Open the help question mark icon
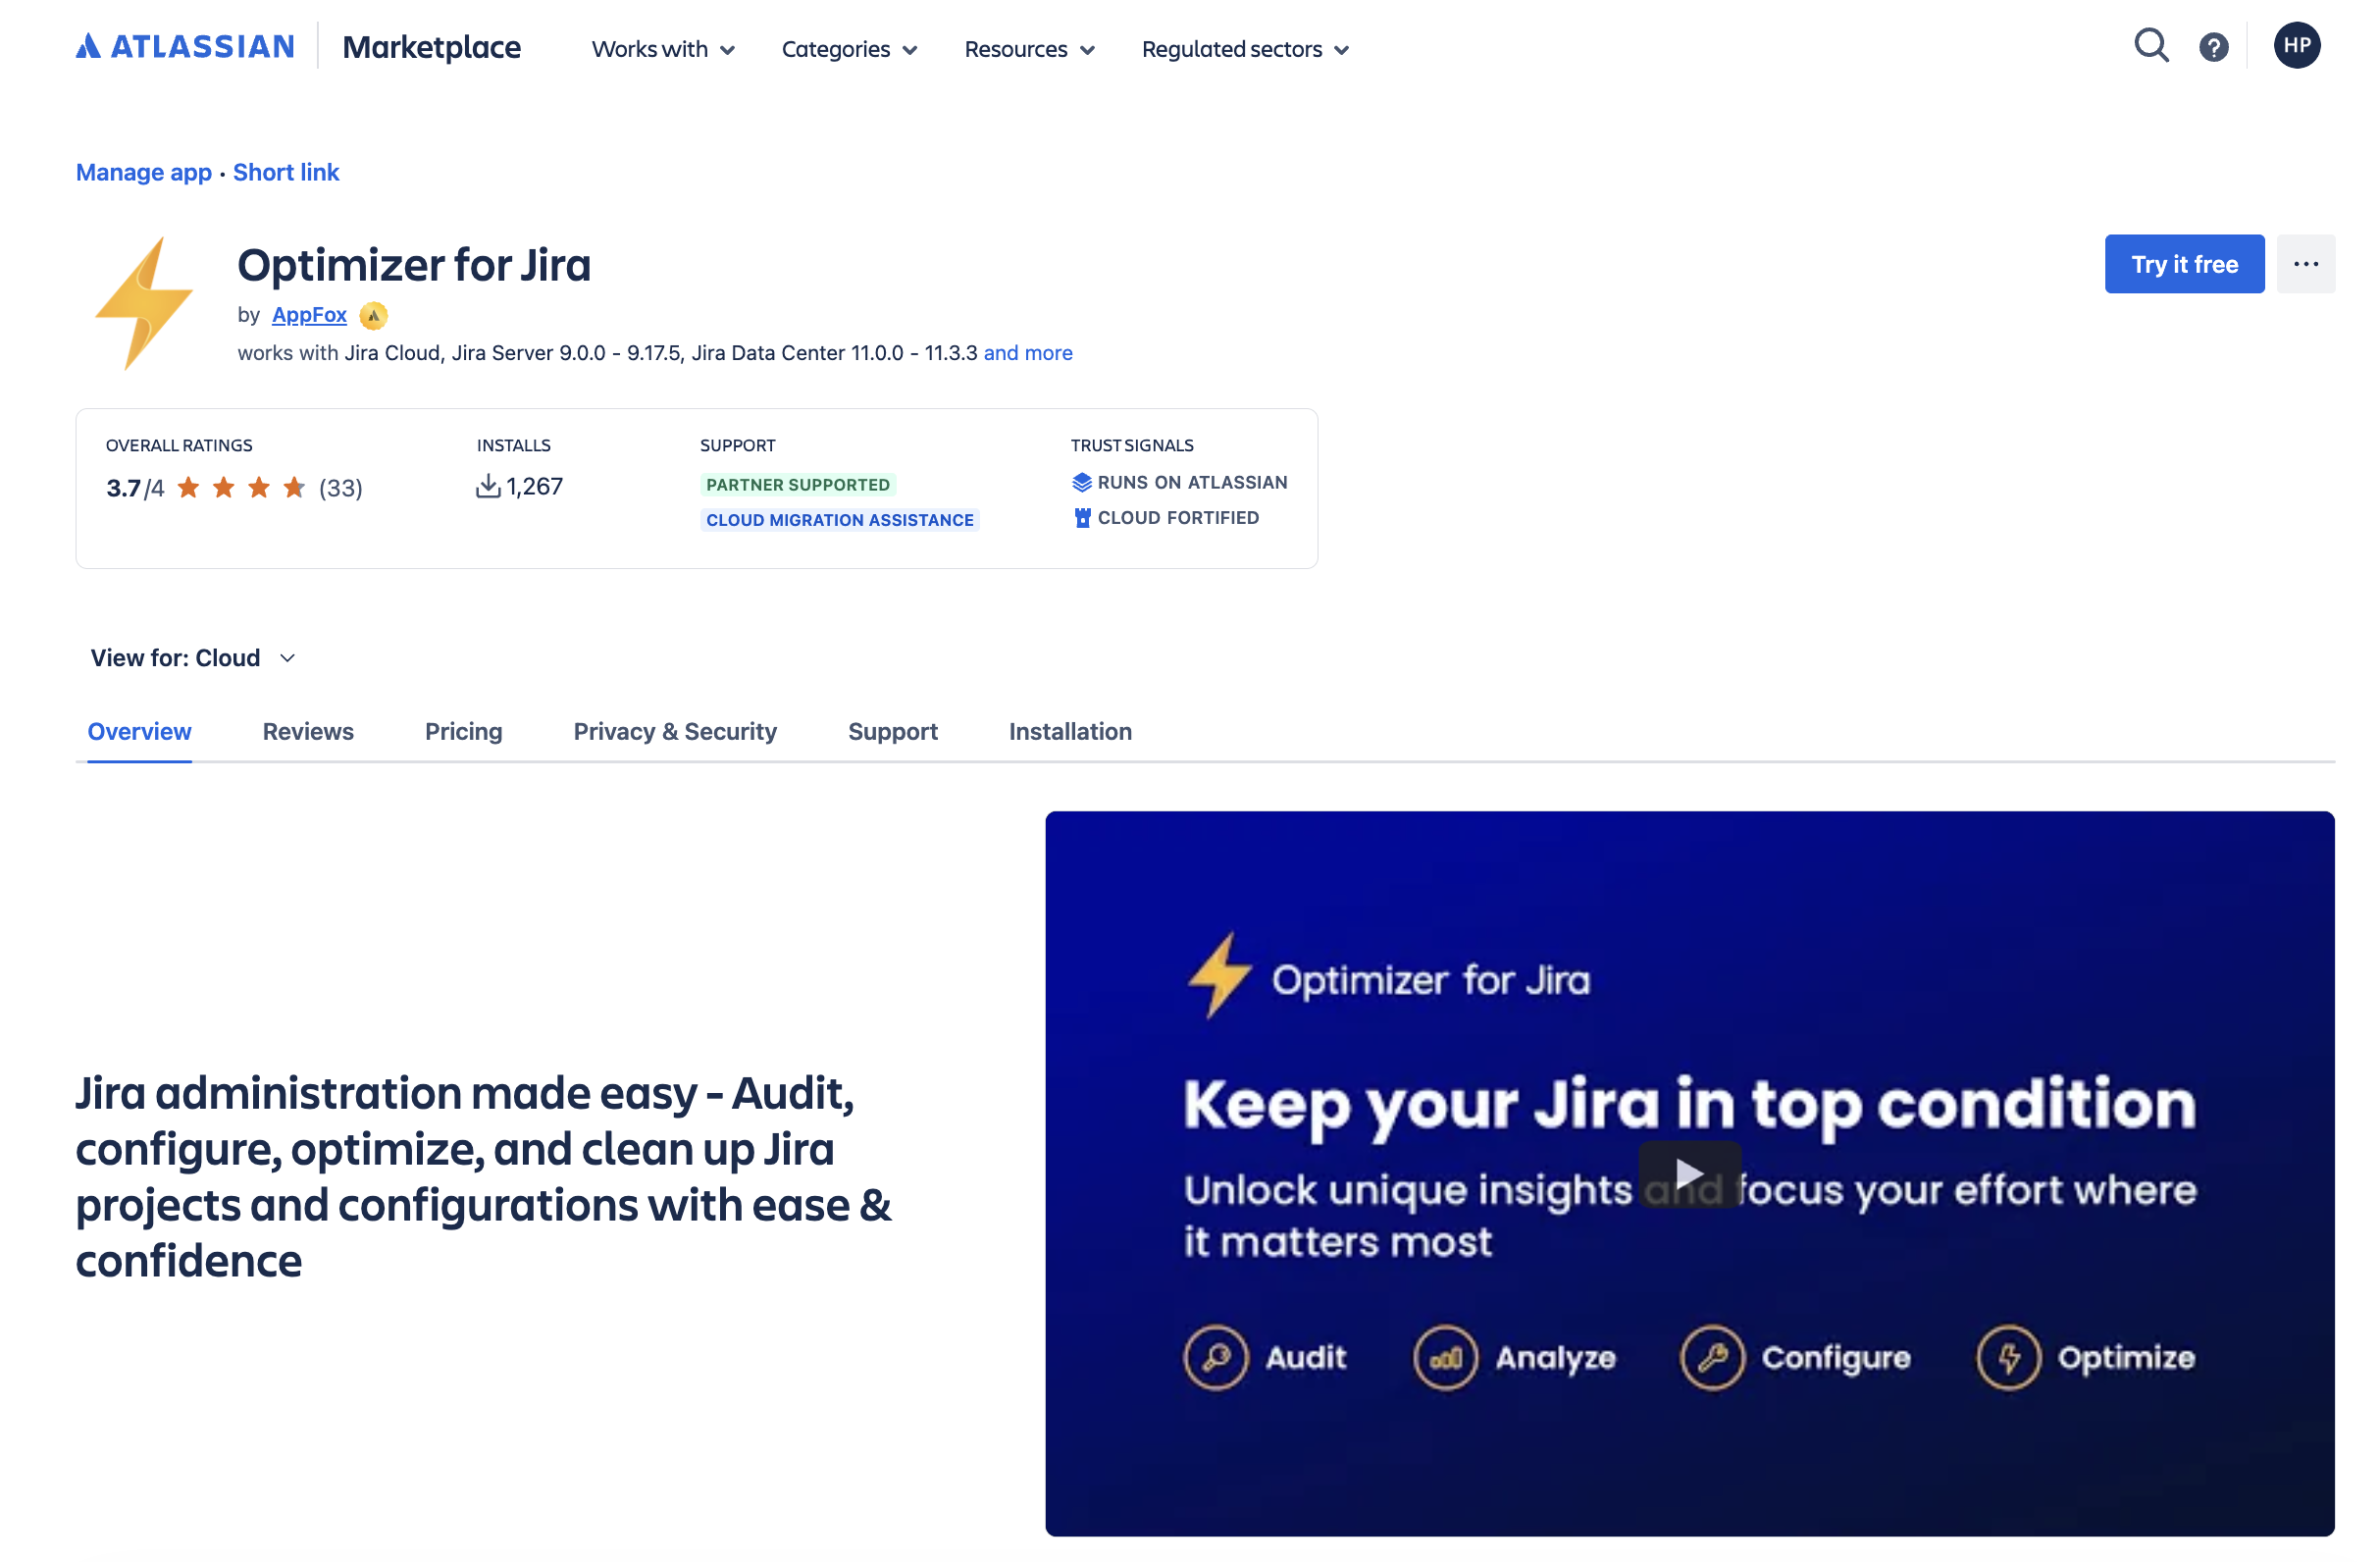The image size is (2380, 1562). (2213, 47)
